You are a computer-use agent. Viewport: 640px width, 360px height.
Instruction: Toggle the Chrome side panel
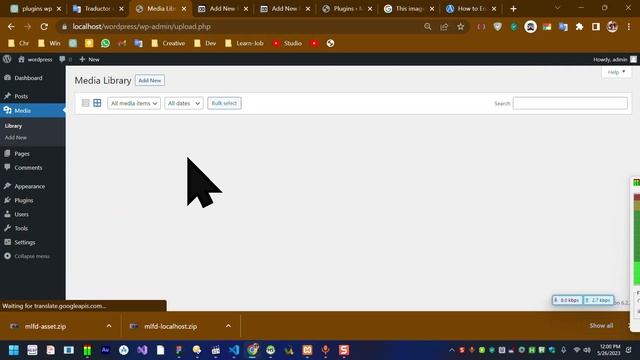596,27
